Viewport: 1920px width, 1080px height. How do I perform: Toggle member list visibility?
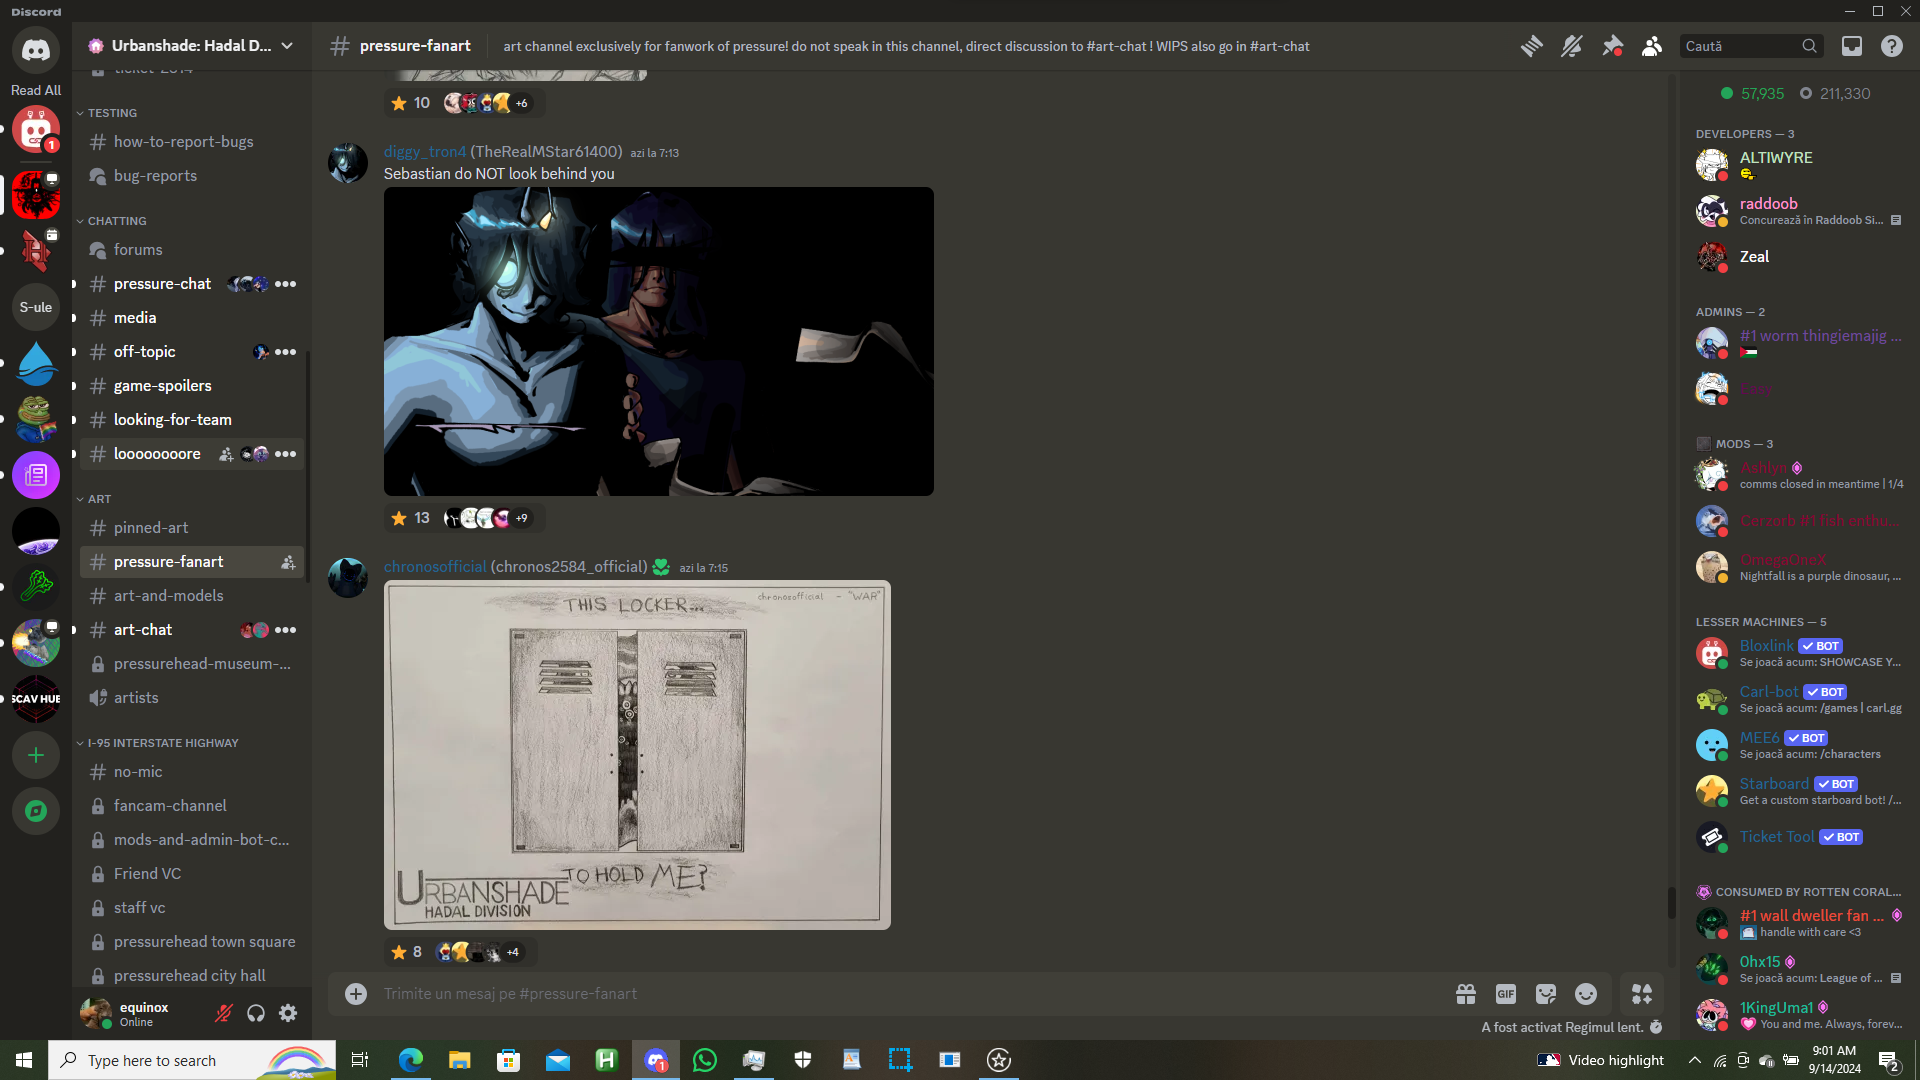(1652, 46)
